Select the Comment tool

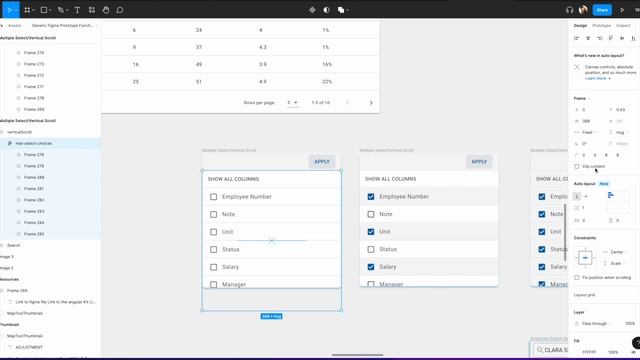pyautogui.click(x=120, y=10)
